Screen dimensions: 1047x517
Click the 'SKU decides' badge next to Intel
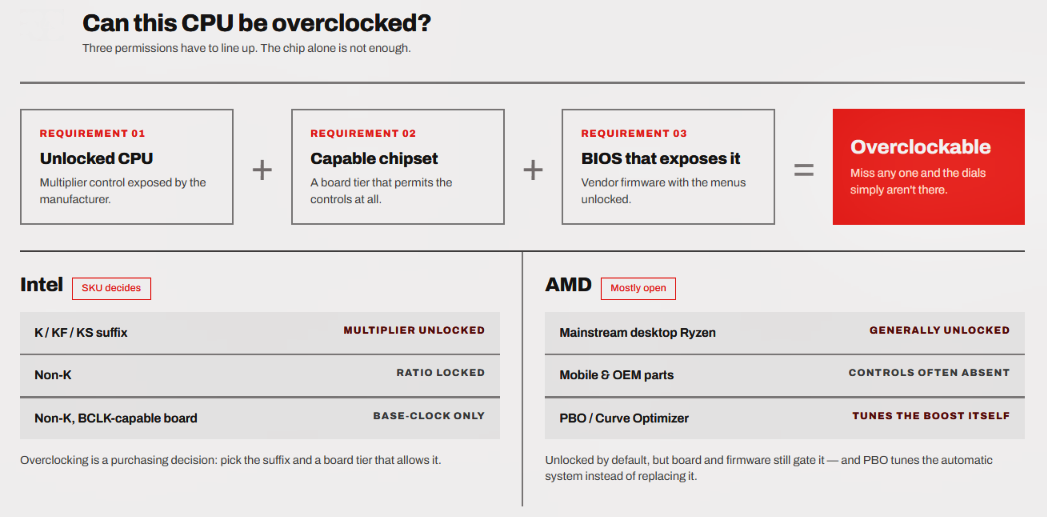coord(112,288)
